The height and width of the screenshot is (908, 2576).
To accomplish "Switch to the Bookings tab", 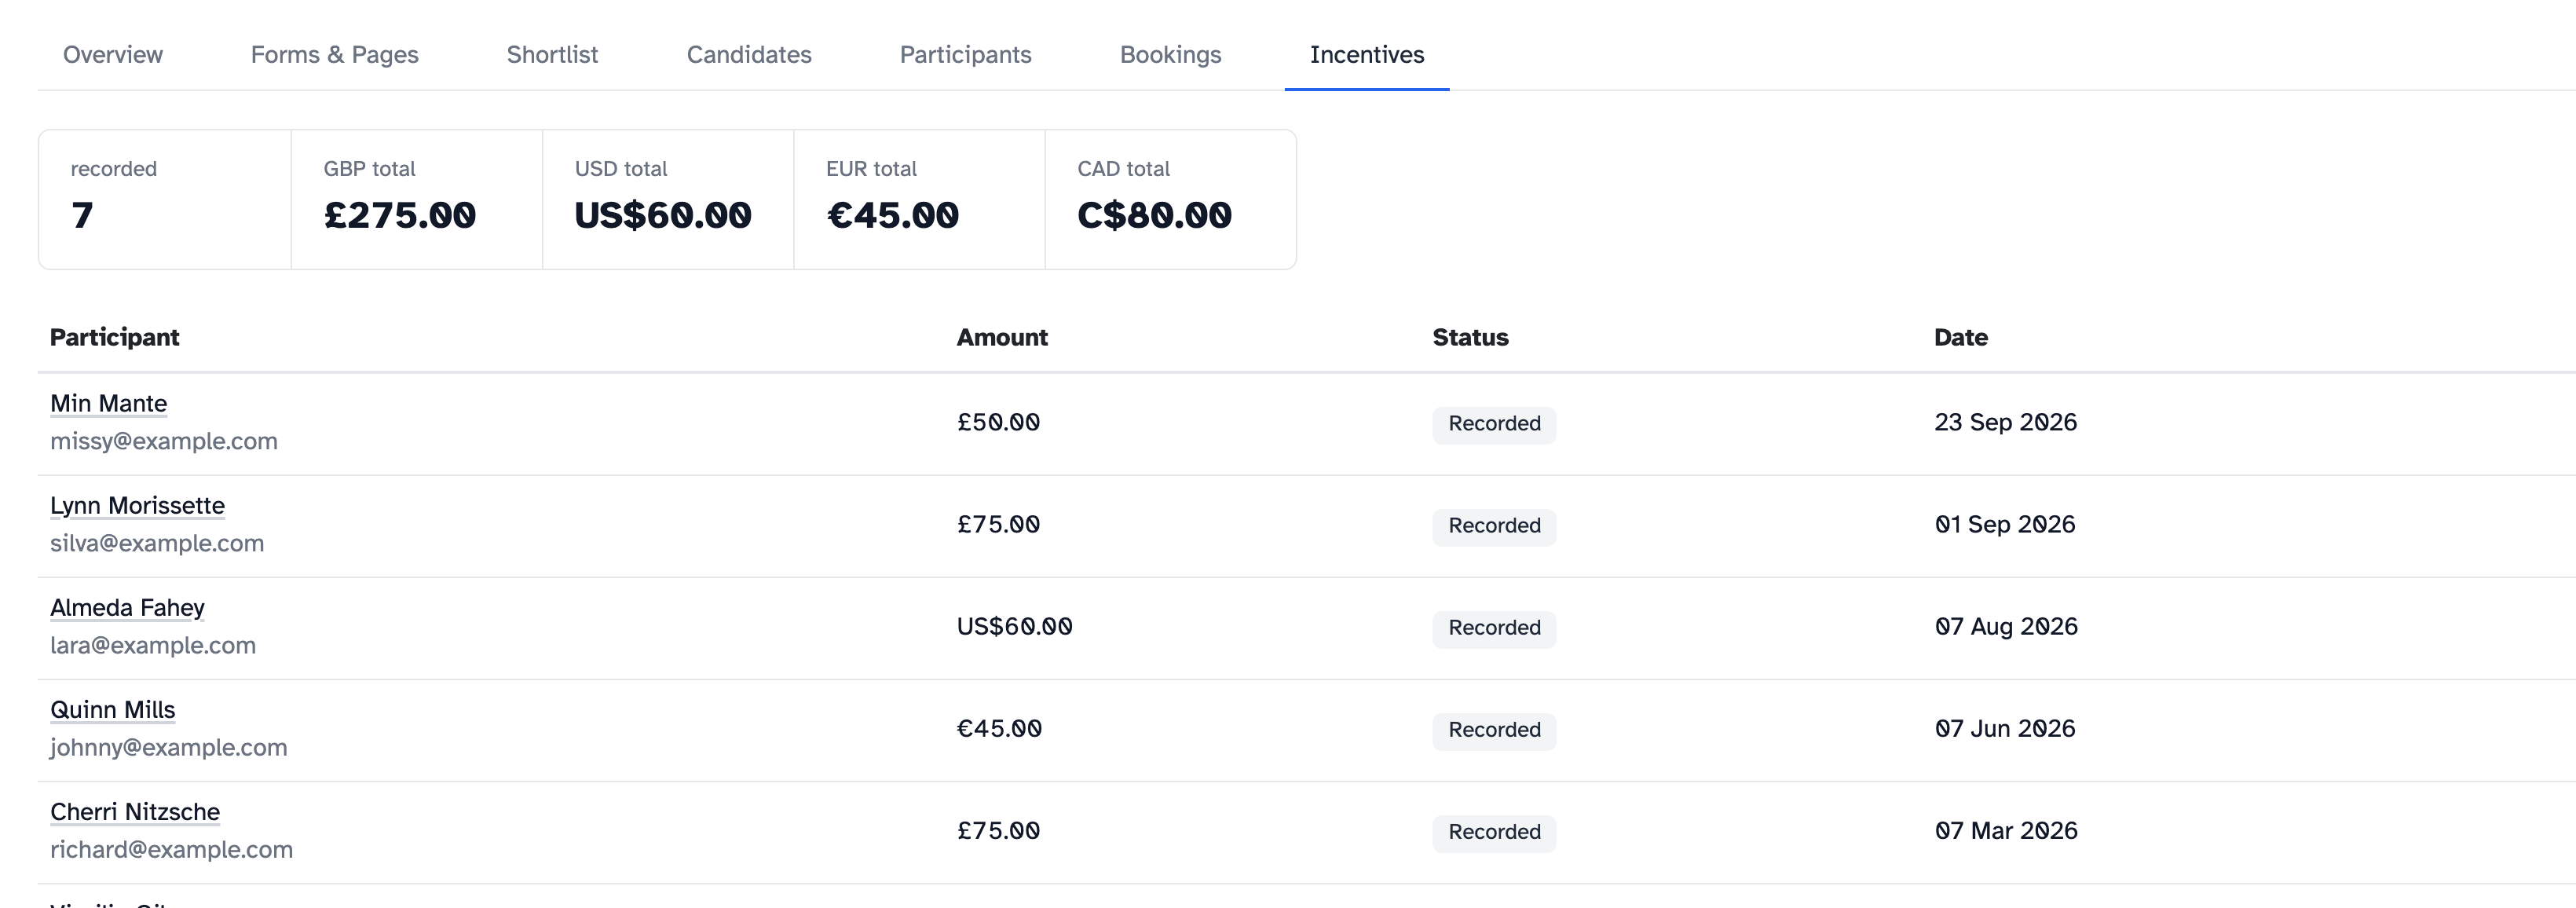I will (x=1170, y=55).
